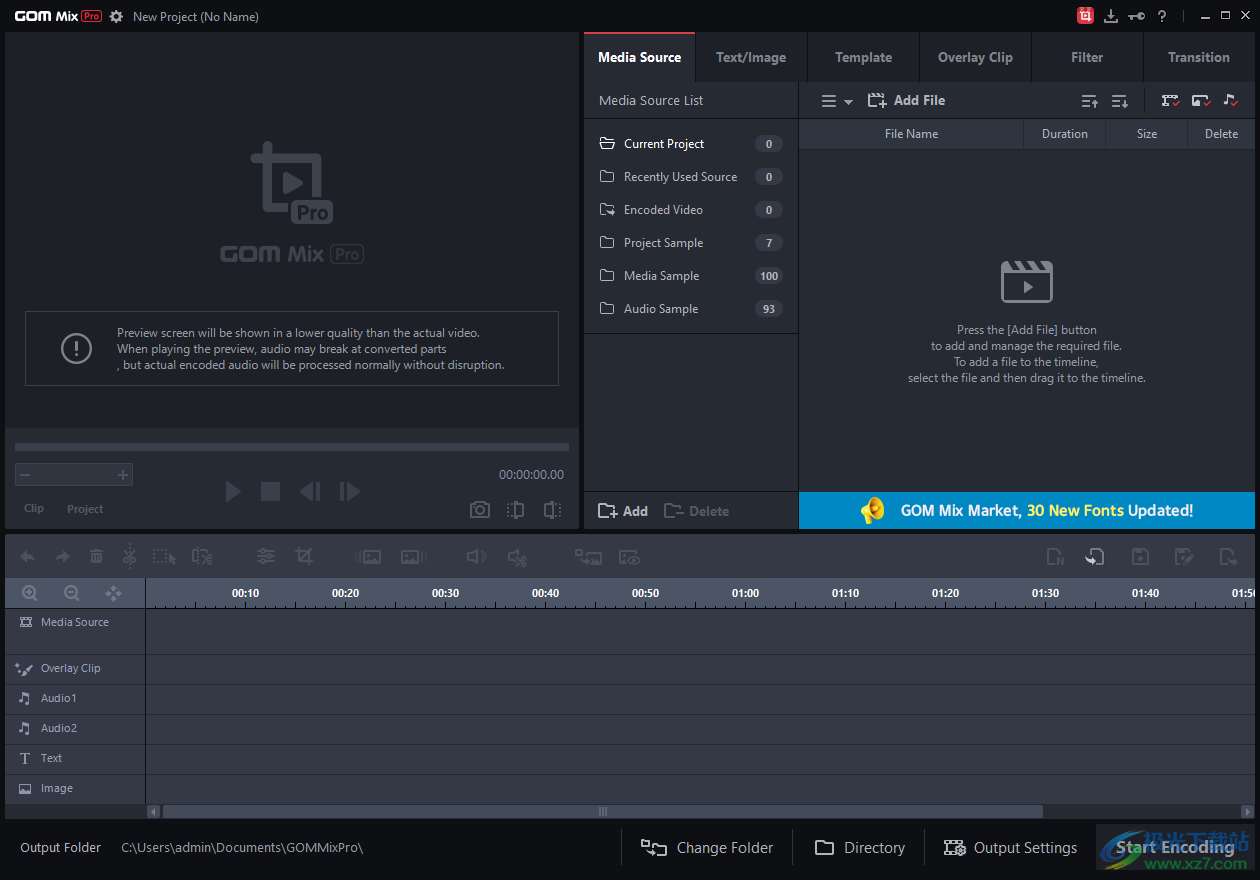Click the split-right preview icon
This screenshot has height=880, width=1260.
(552, 510)
